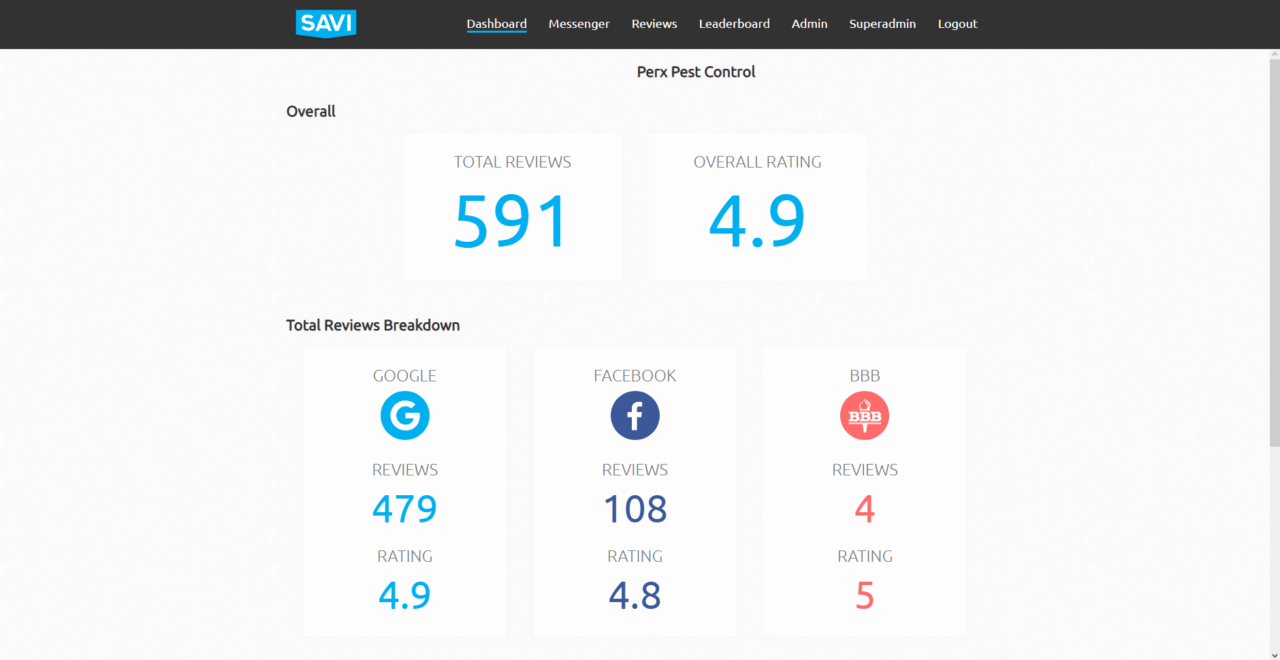Viewport: 1280px width, 660px height.
Task: Navigate to the Leaderboard
Action: (734, 24)
